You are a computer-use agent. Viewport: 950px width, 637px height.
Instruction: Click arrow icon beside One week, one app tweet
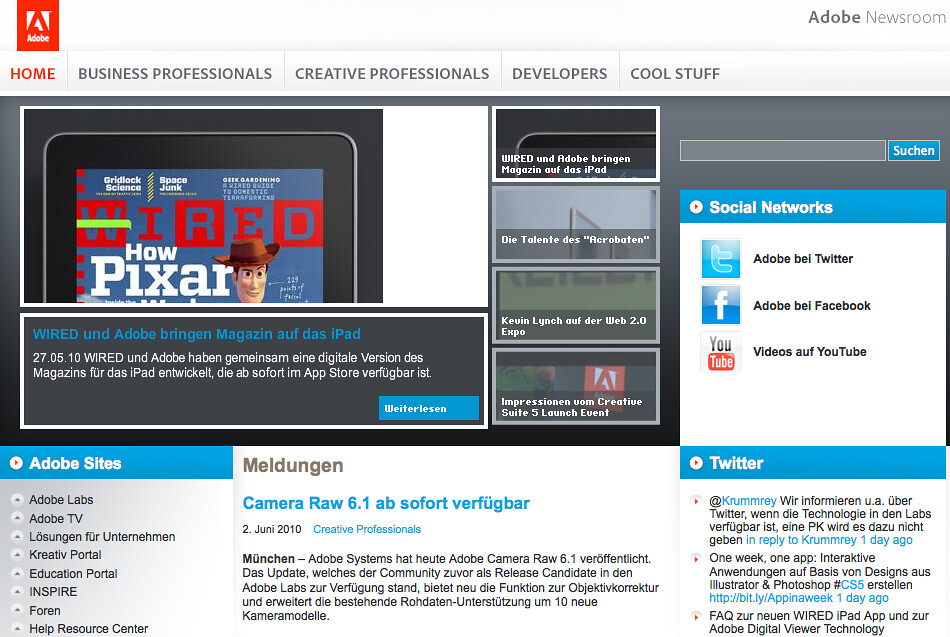pyautogui.click(x=696, y=558)
